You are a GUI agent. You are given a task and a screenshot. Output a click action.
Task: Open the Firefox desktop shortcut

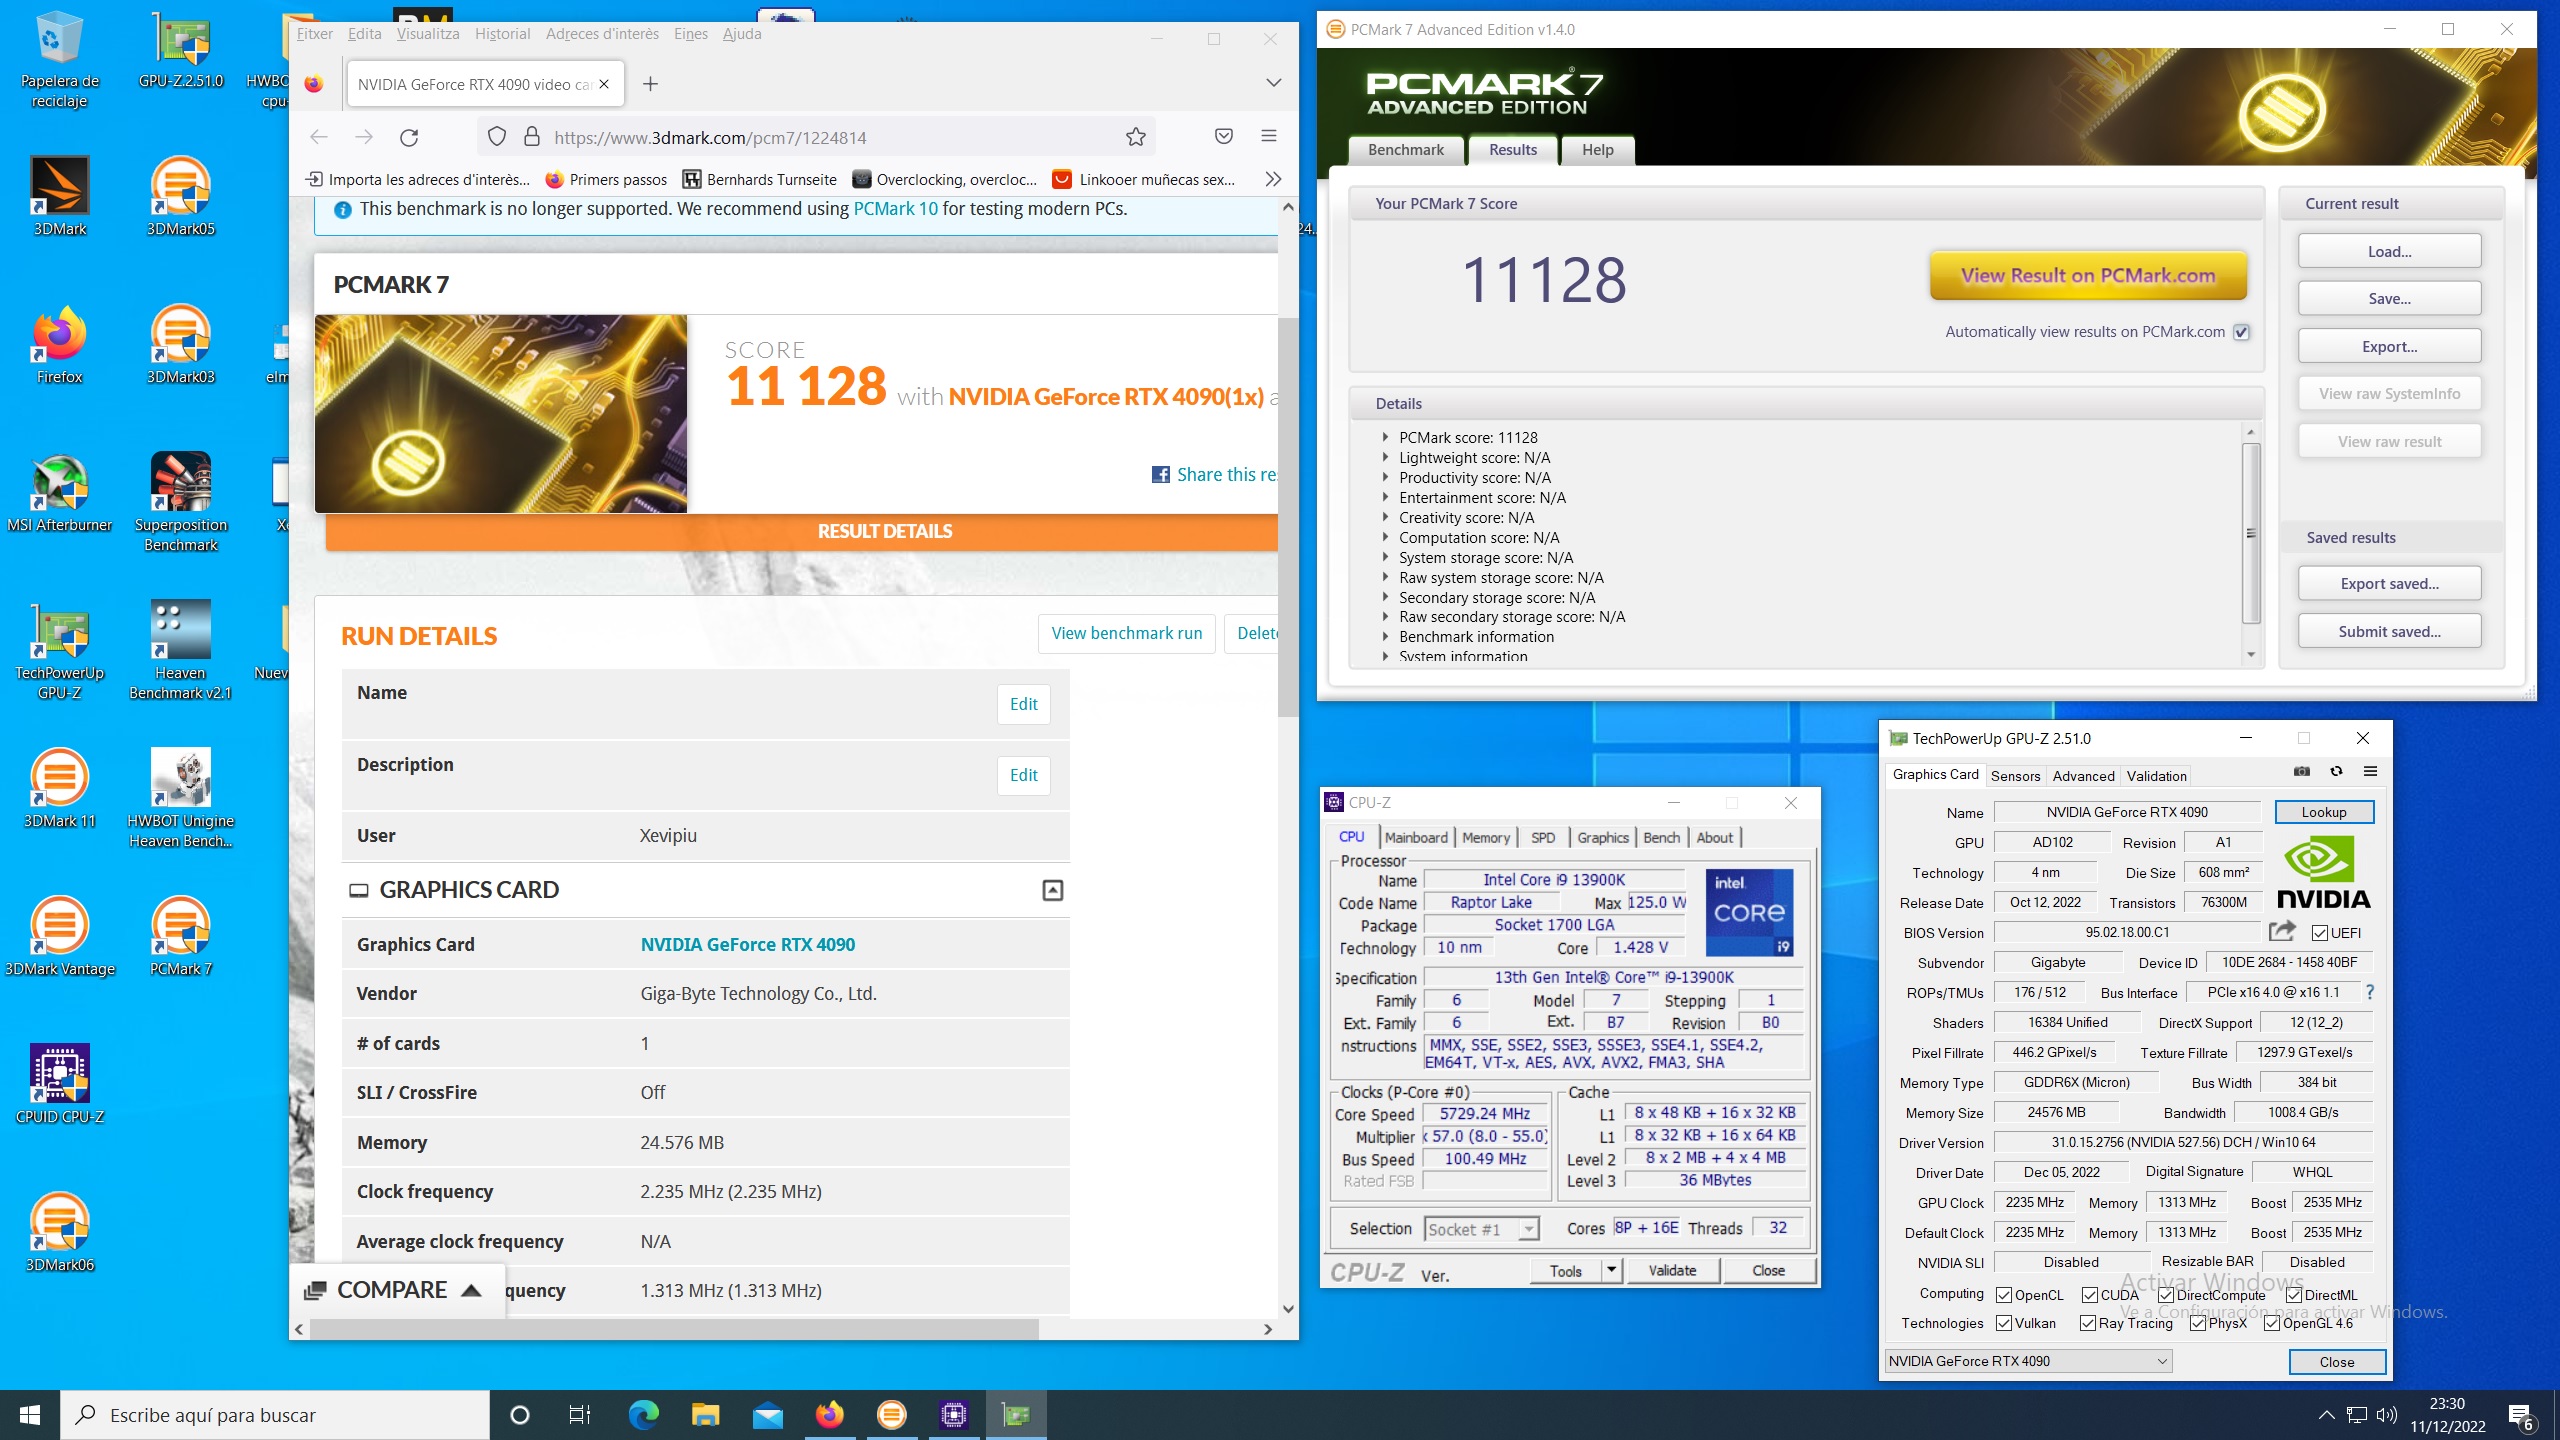pos(60,345)
